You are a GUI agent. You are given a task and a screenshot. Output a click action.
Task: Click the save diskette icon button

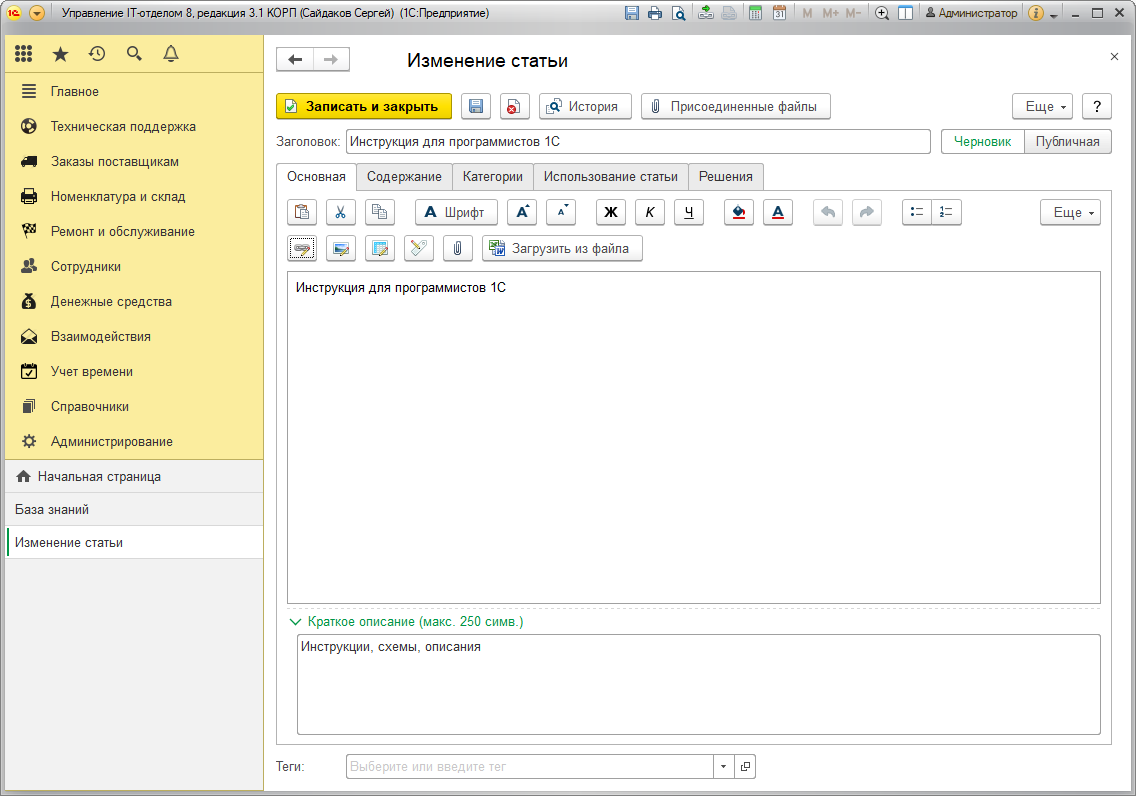[x=476, y=106]
